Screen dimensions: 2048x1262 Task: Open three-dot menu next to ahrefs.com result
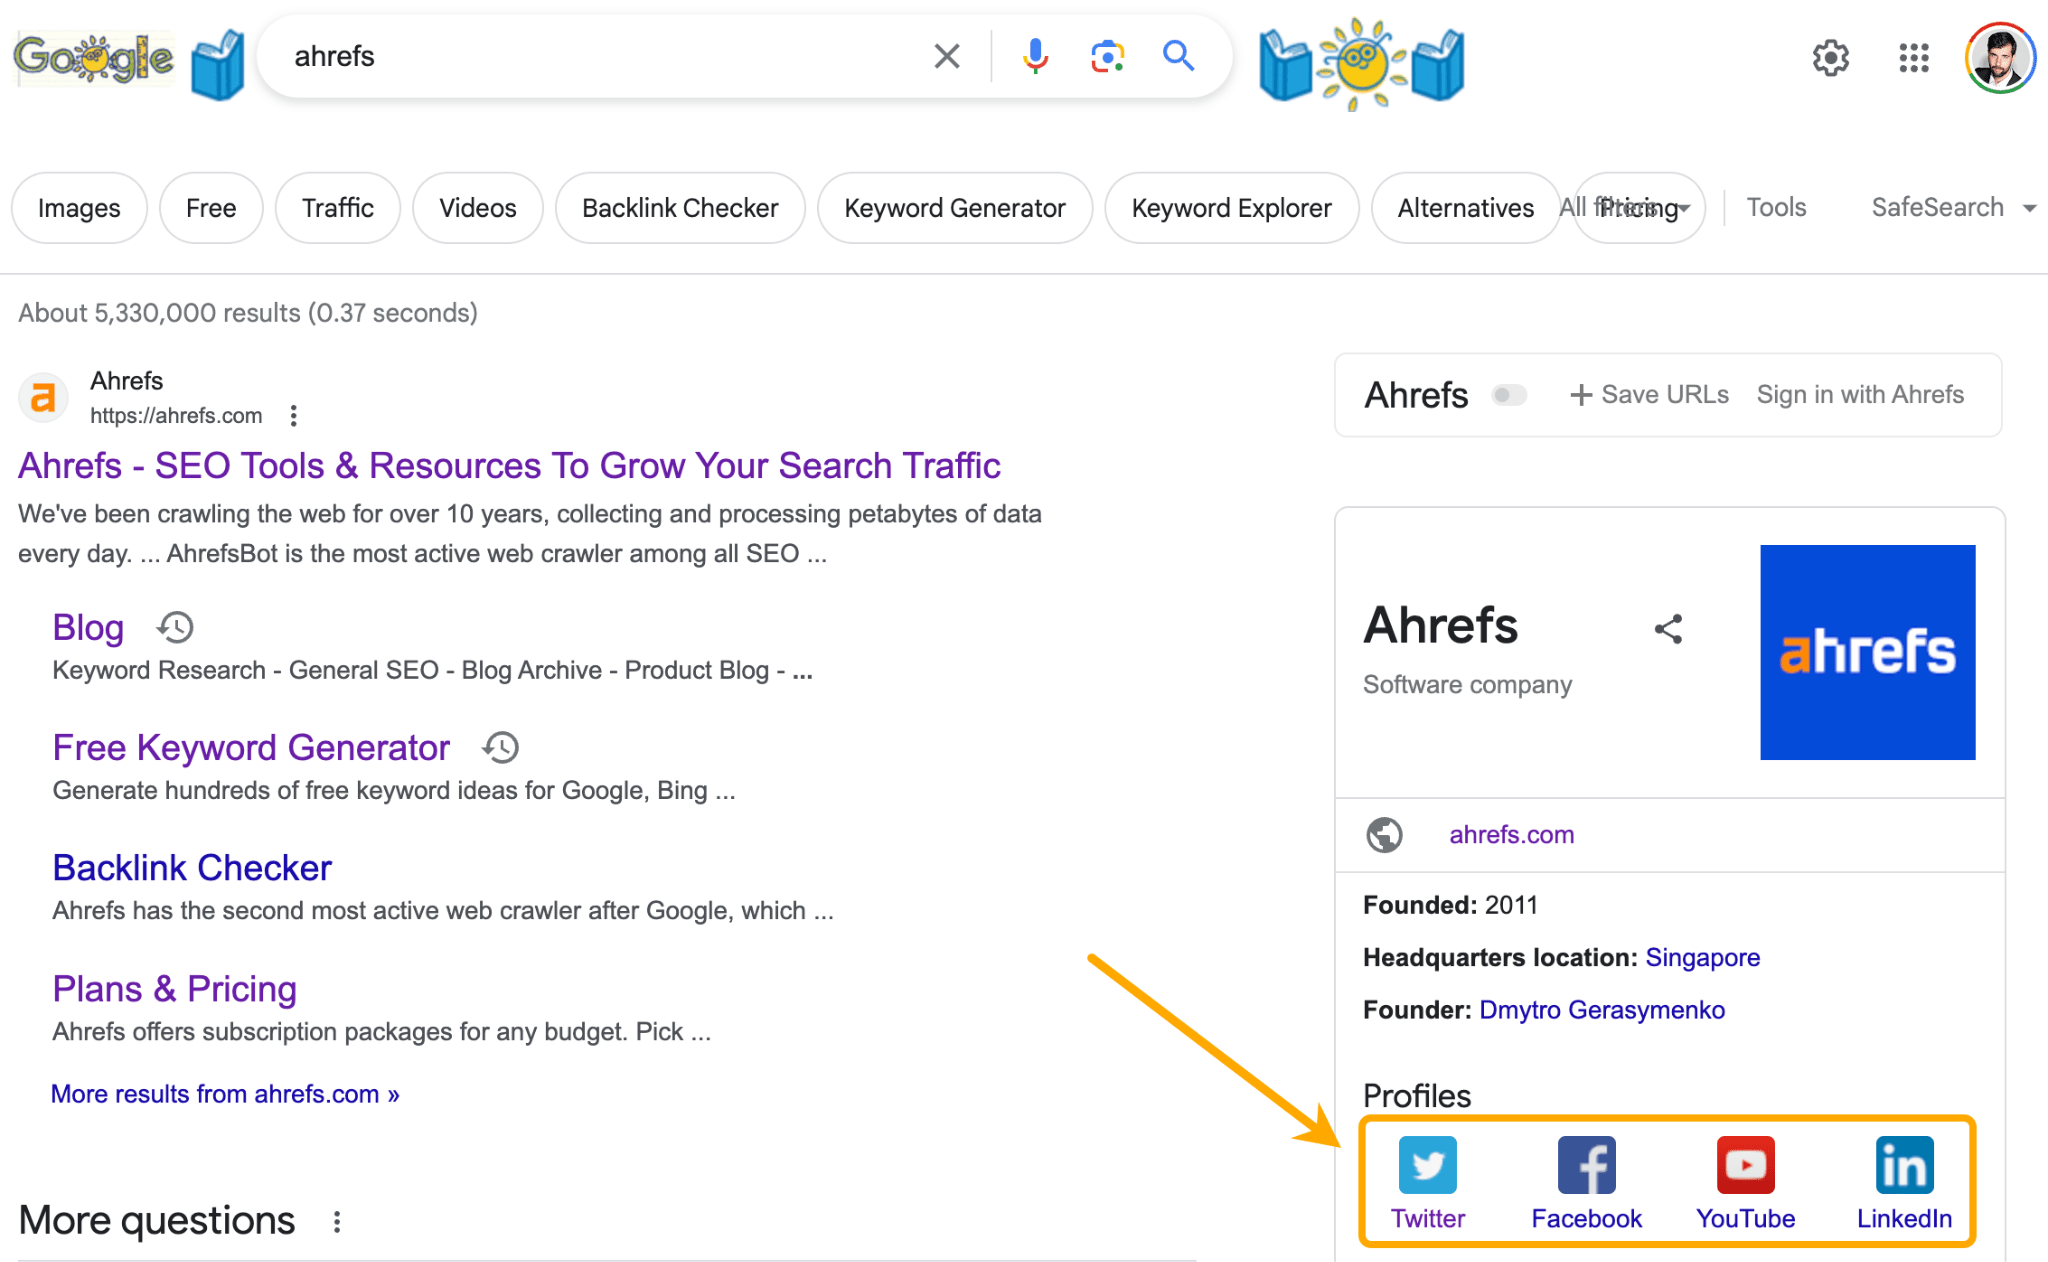pyautogui.click(x=293, y=415)
